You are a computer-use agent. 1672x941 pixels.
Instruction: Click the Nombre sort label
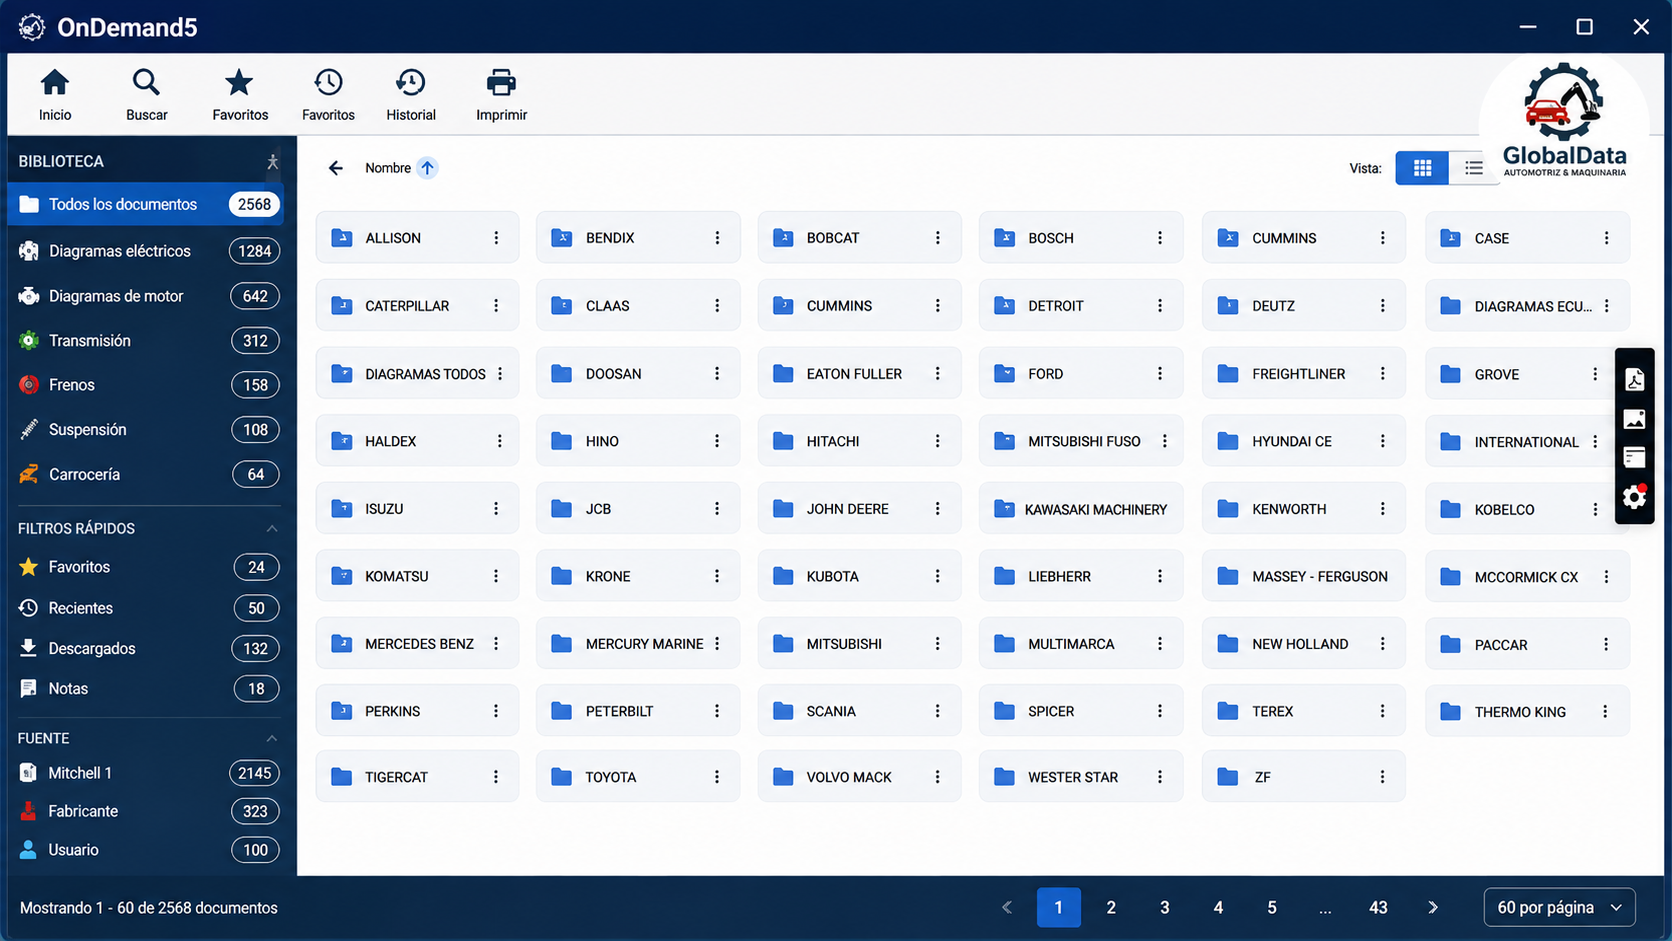pyautogui.click(x=388, y=168)
